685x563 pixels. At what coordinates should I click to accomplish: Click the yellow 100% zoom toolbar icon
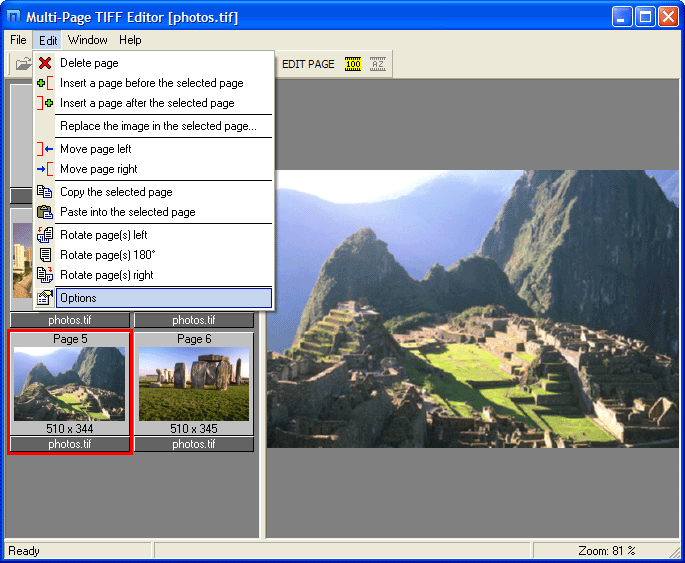352,64
